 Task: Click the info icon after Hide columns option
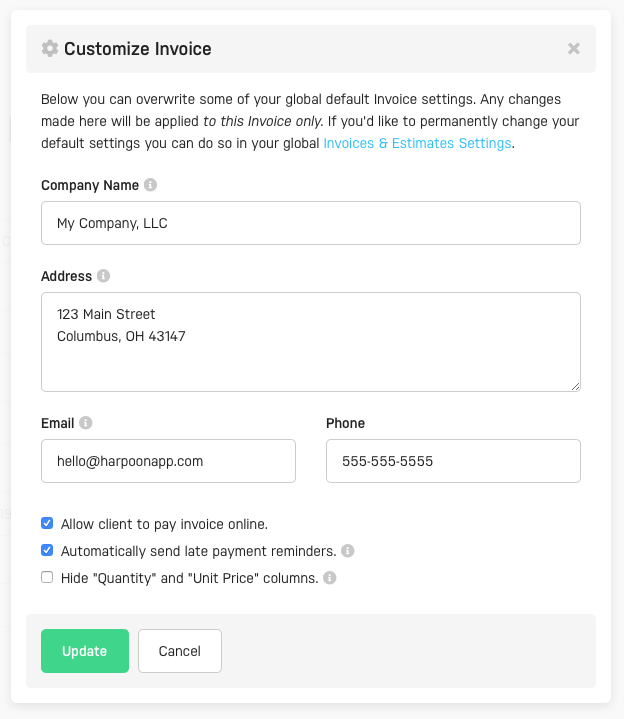[x=330, y=578]
